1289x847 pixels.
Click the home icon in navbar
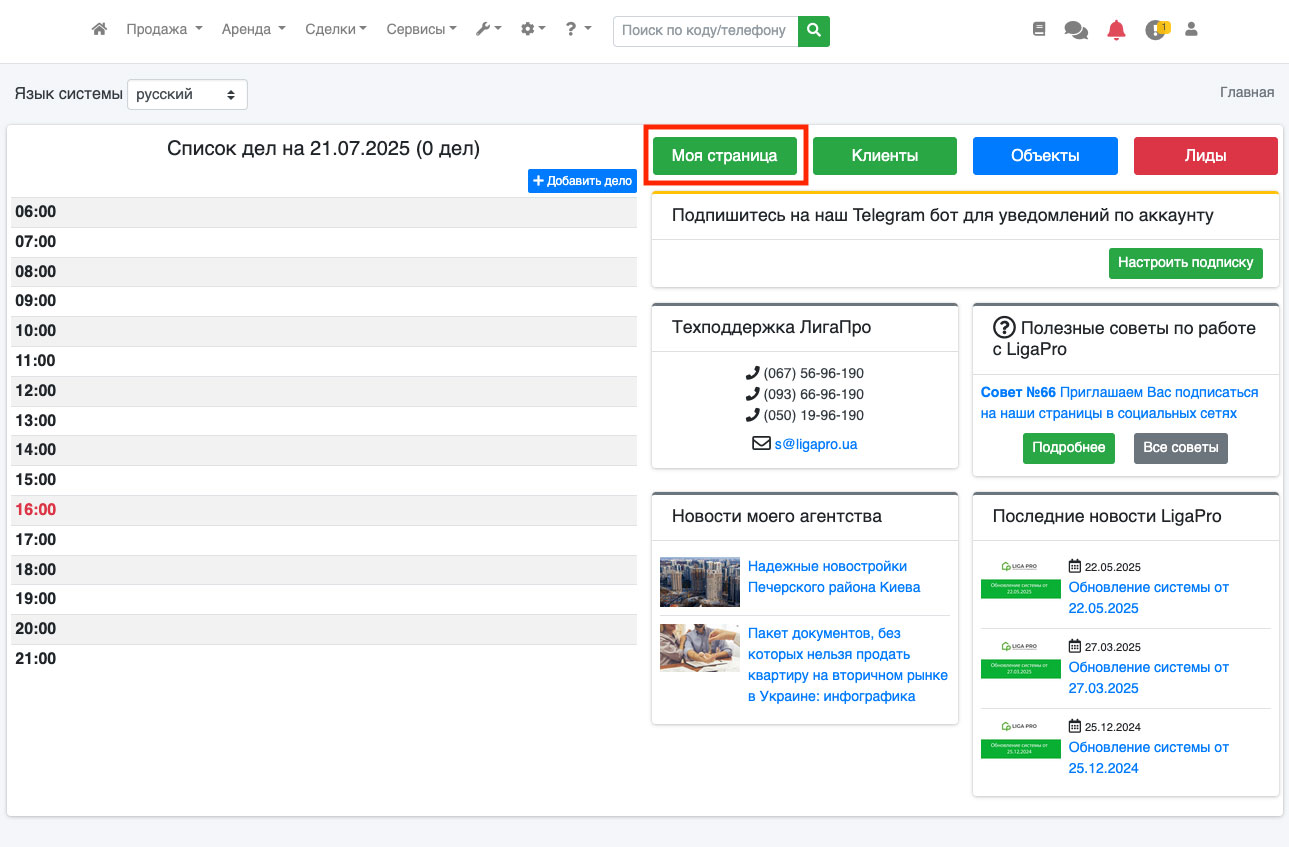99,30
